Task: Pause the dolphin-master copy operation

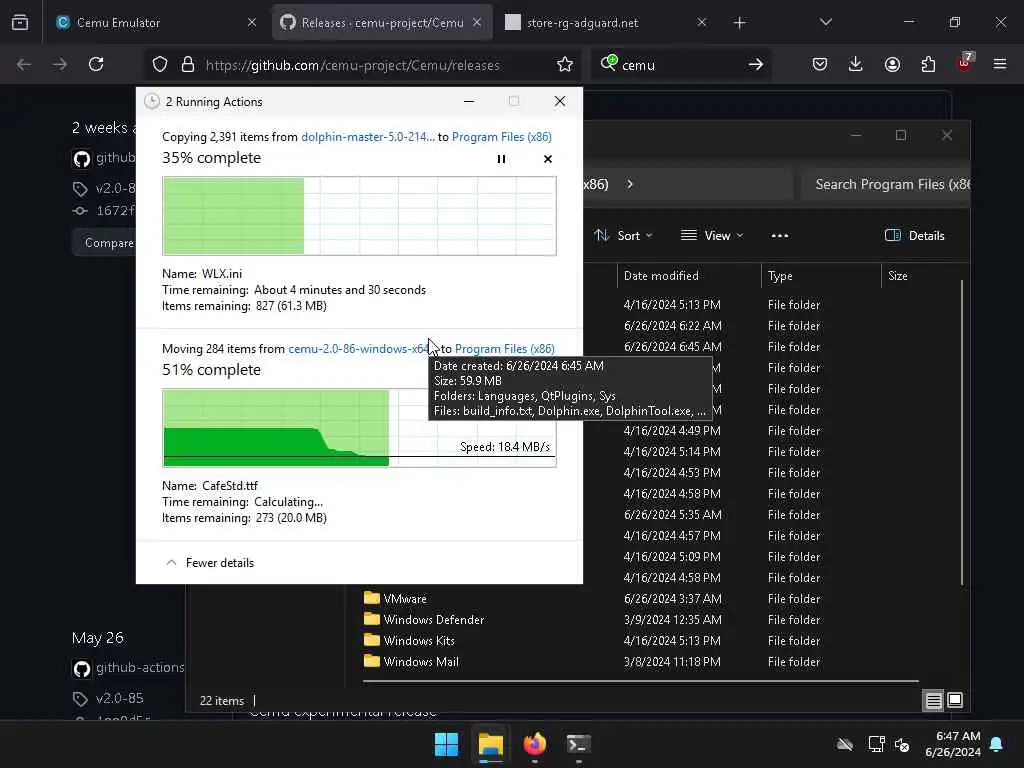Action: [501, 159]
